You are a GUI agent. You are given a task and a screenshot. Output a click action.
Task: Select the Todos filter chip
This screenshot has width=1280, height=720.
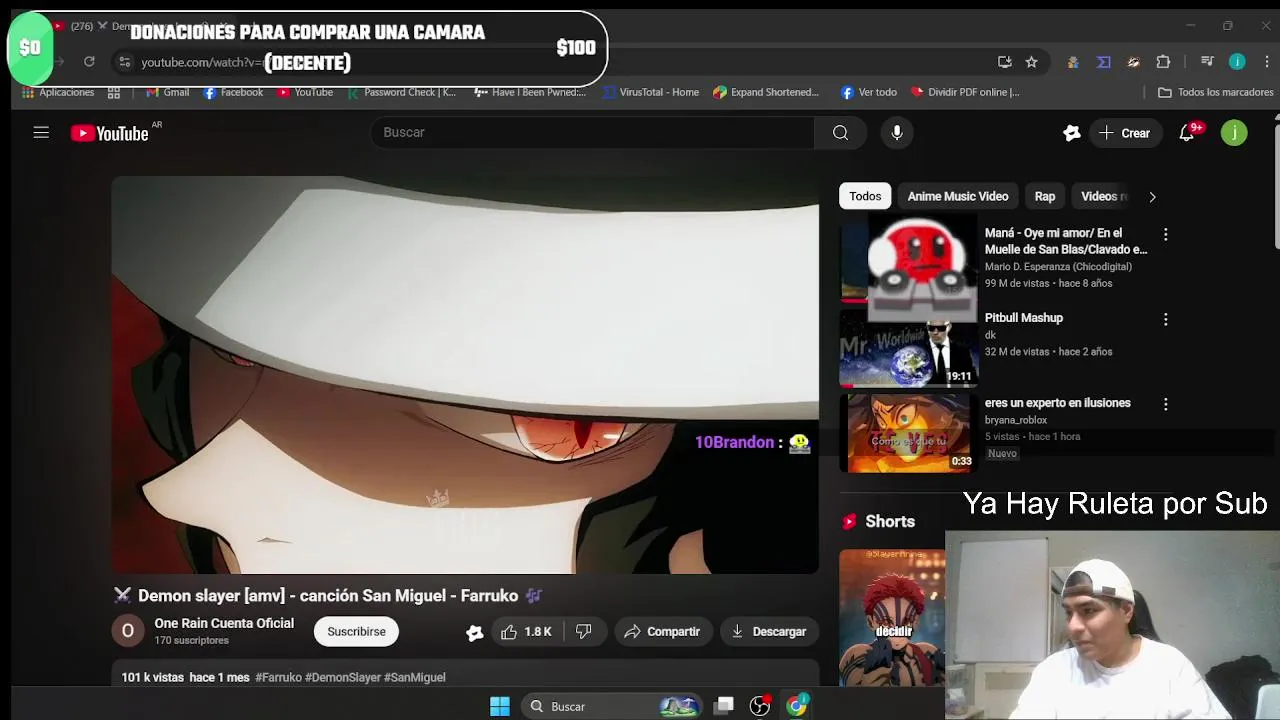(x=865, y=196)
